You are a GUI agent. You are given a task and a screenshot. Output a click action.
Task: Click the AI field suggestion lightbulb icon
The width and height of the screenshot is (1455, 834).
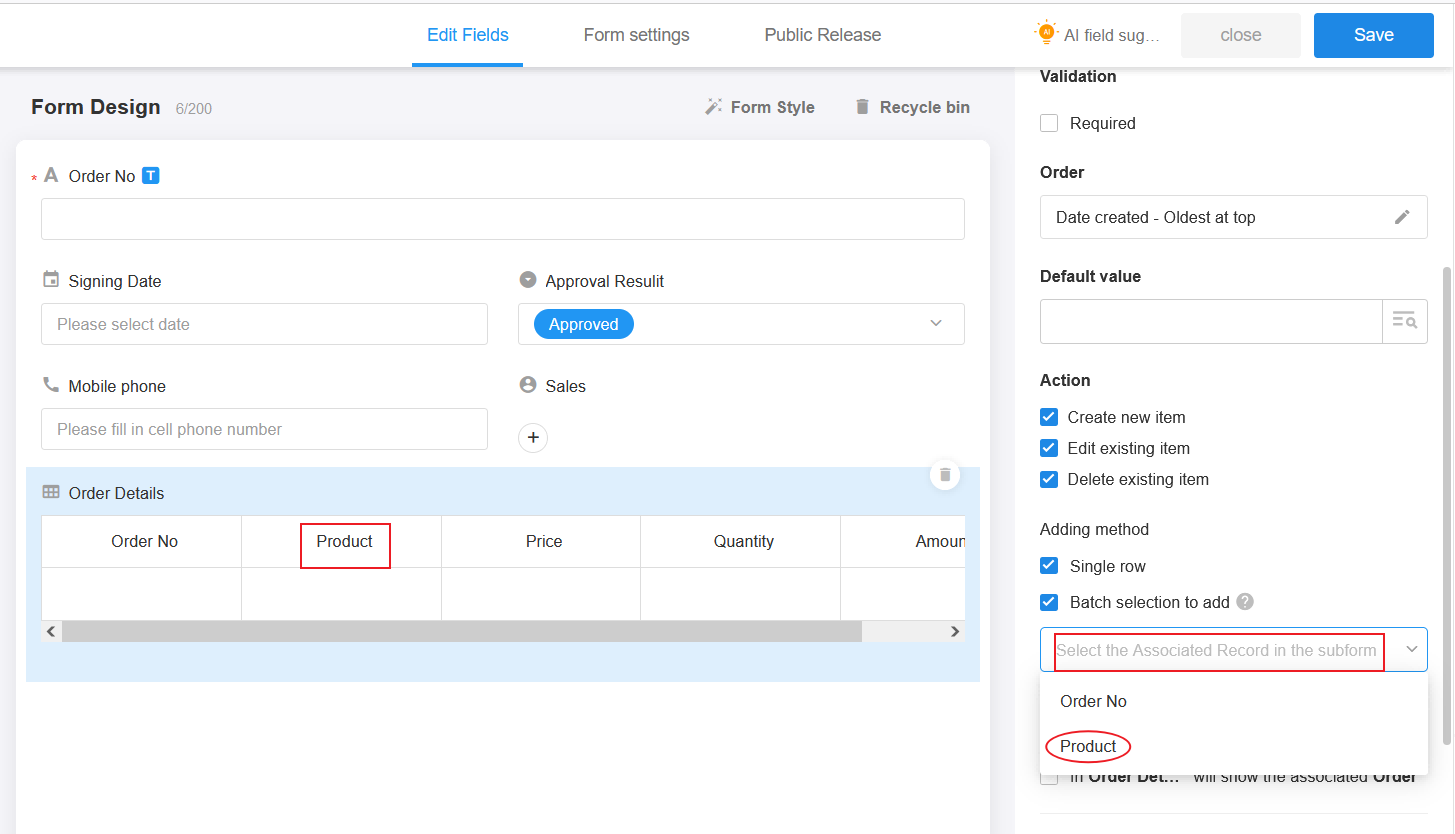1046,32
